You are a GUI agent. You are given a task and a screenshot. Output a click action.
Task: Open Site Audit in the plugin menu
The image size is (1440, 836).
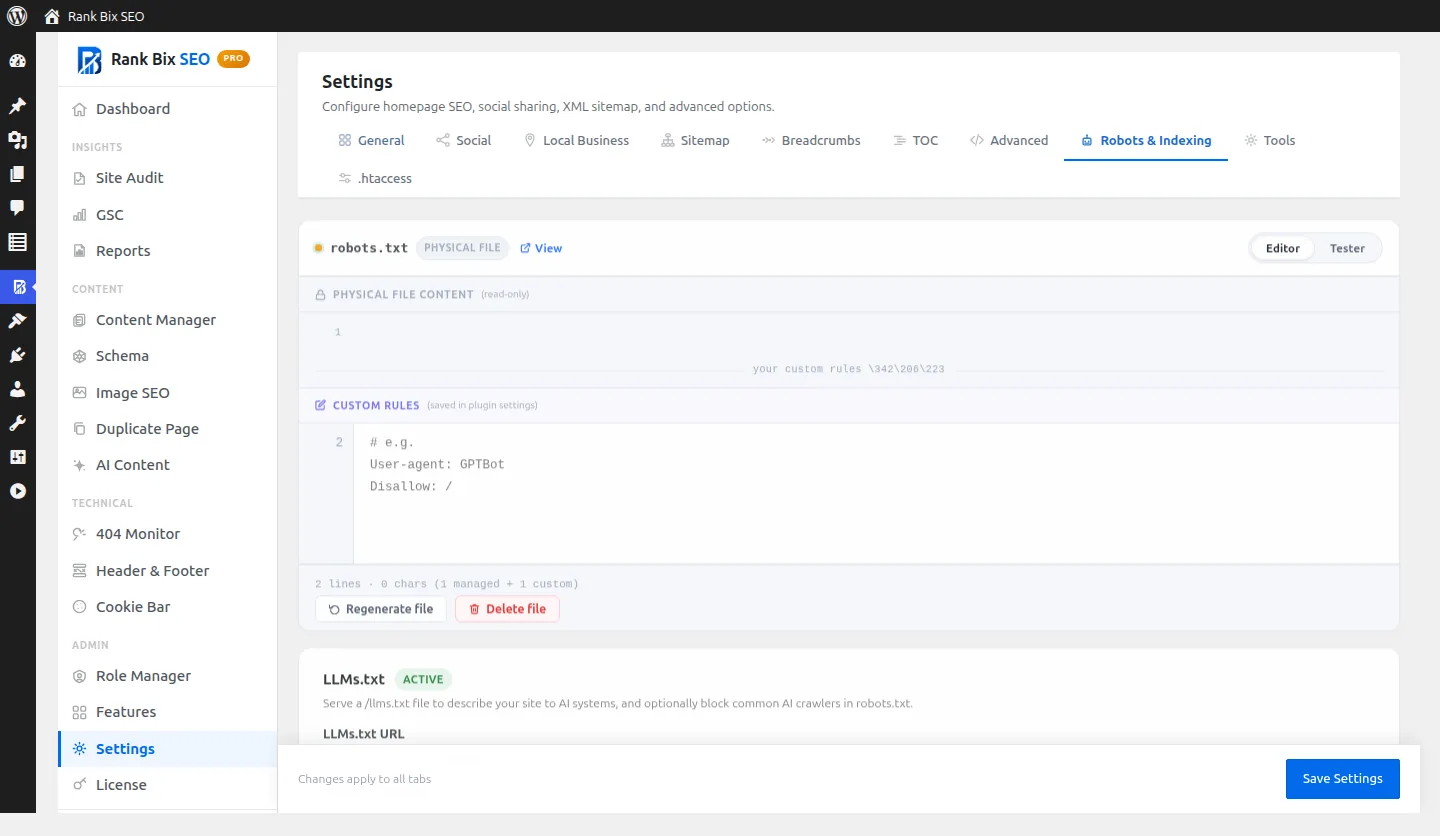click(167, 178)
